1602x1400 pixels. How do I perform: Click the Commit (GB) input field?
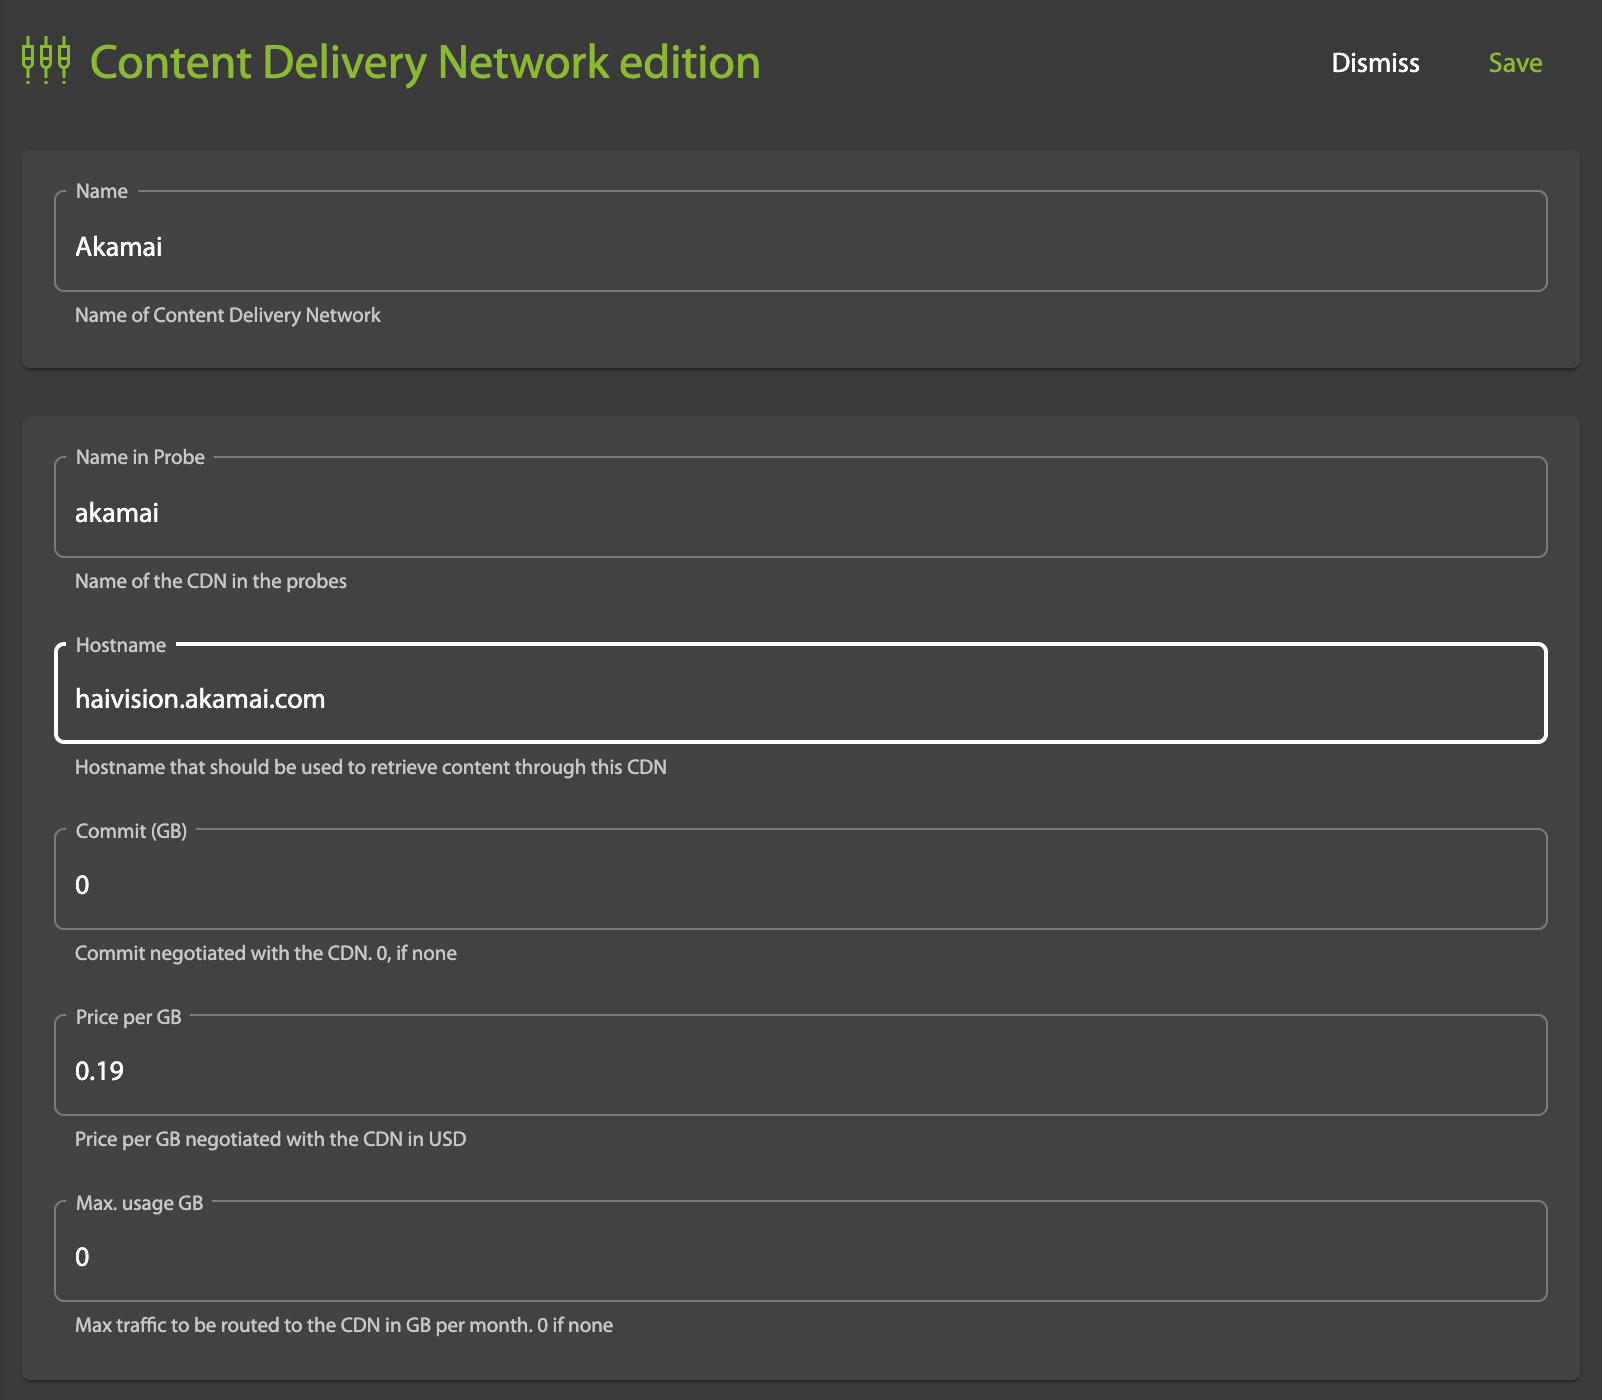[x=800, y=885]
